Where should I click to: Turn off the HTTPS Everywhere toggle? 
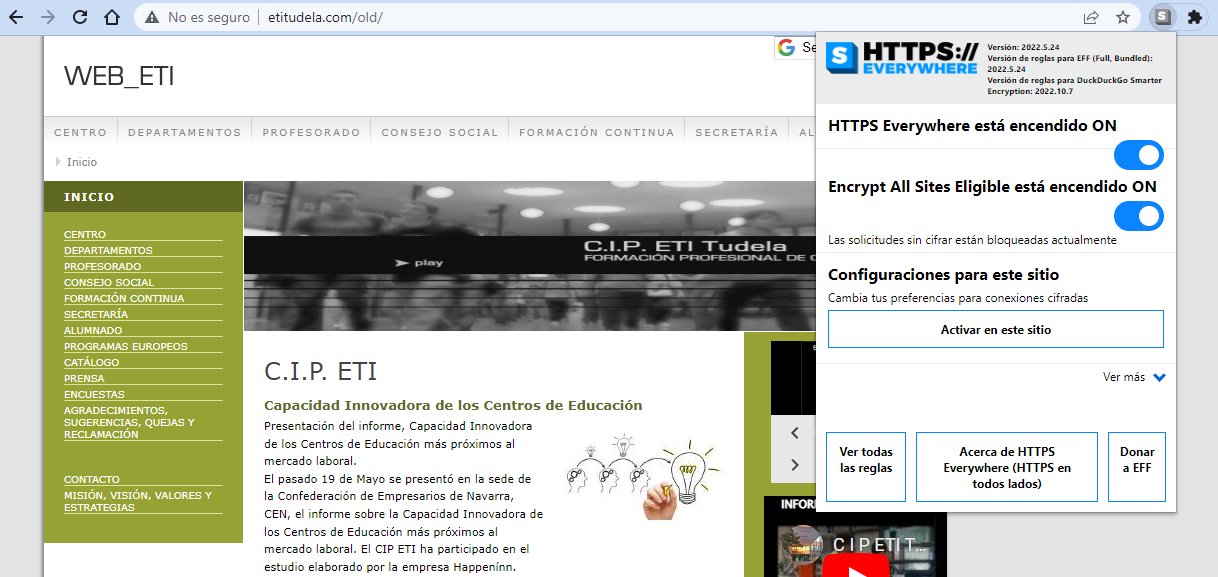(1138, 155)
